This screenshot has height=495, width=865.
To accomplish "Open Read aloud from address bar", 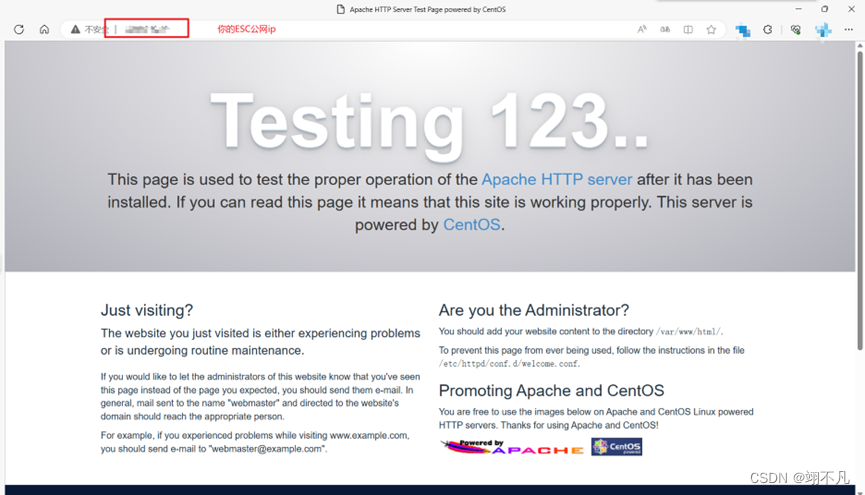I will pos(642,29).
